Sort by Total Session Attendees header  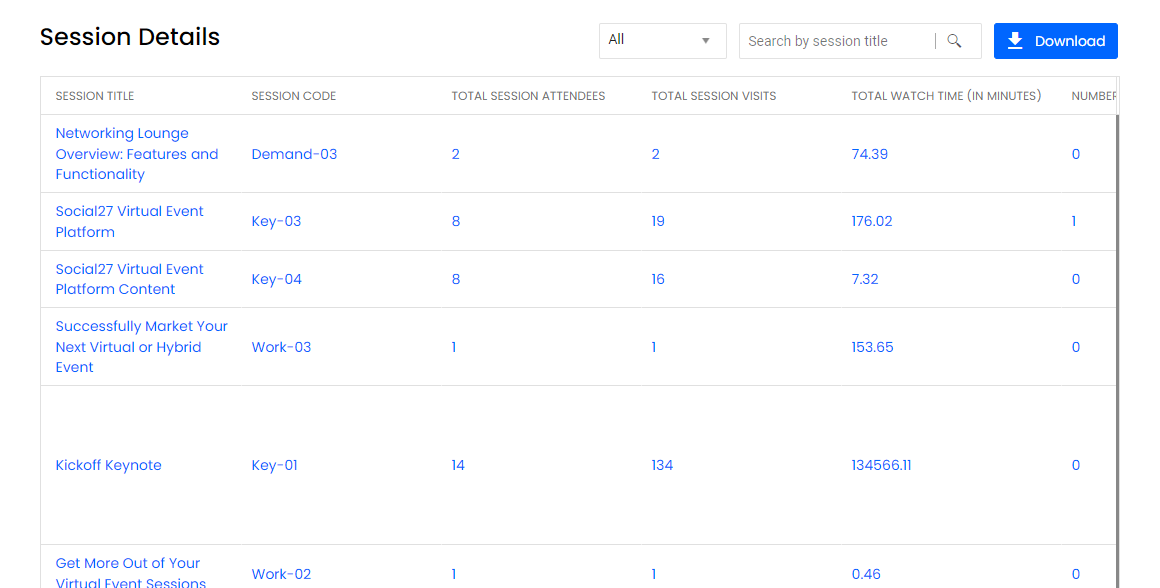pos(528,96)
